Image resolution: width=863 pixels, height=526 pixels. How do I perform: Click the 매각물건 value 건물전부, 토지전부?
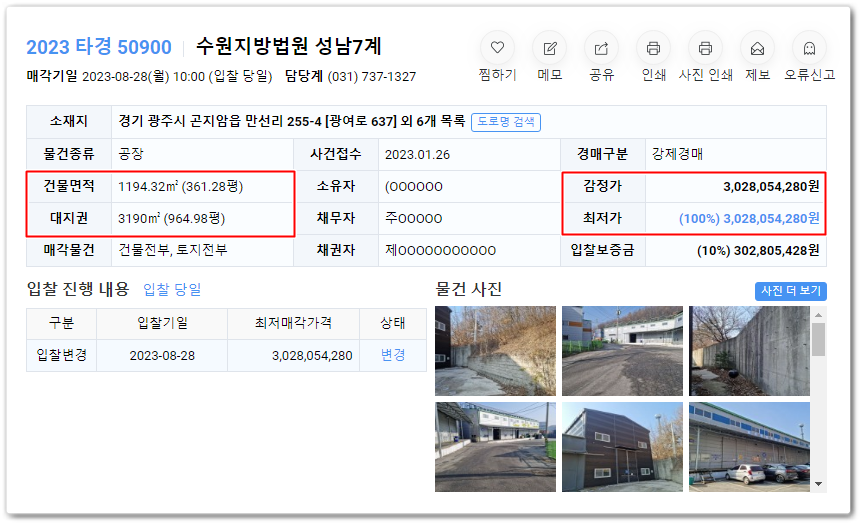tap(173, 250)
